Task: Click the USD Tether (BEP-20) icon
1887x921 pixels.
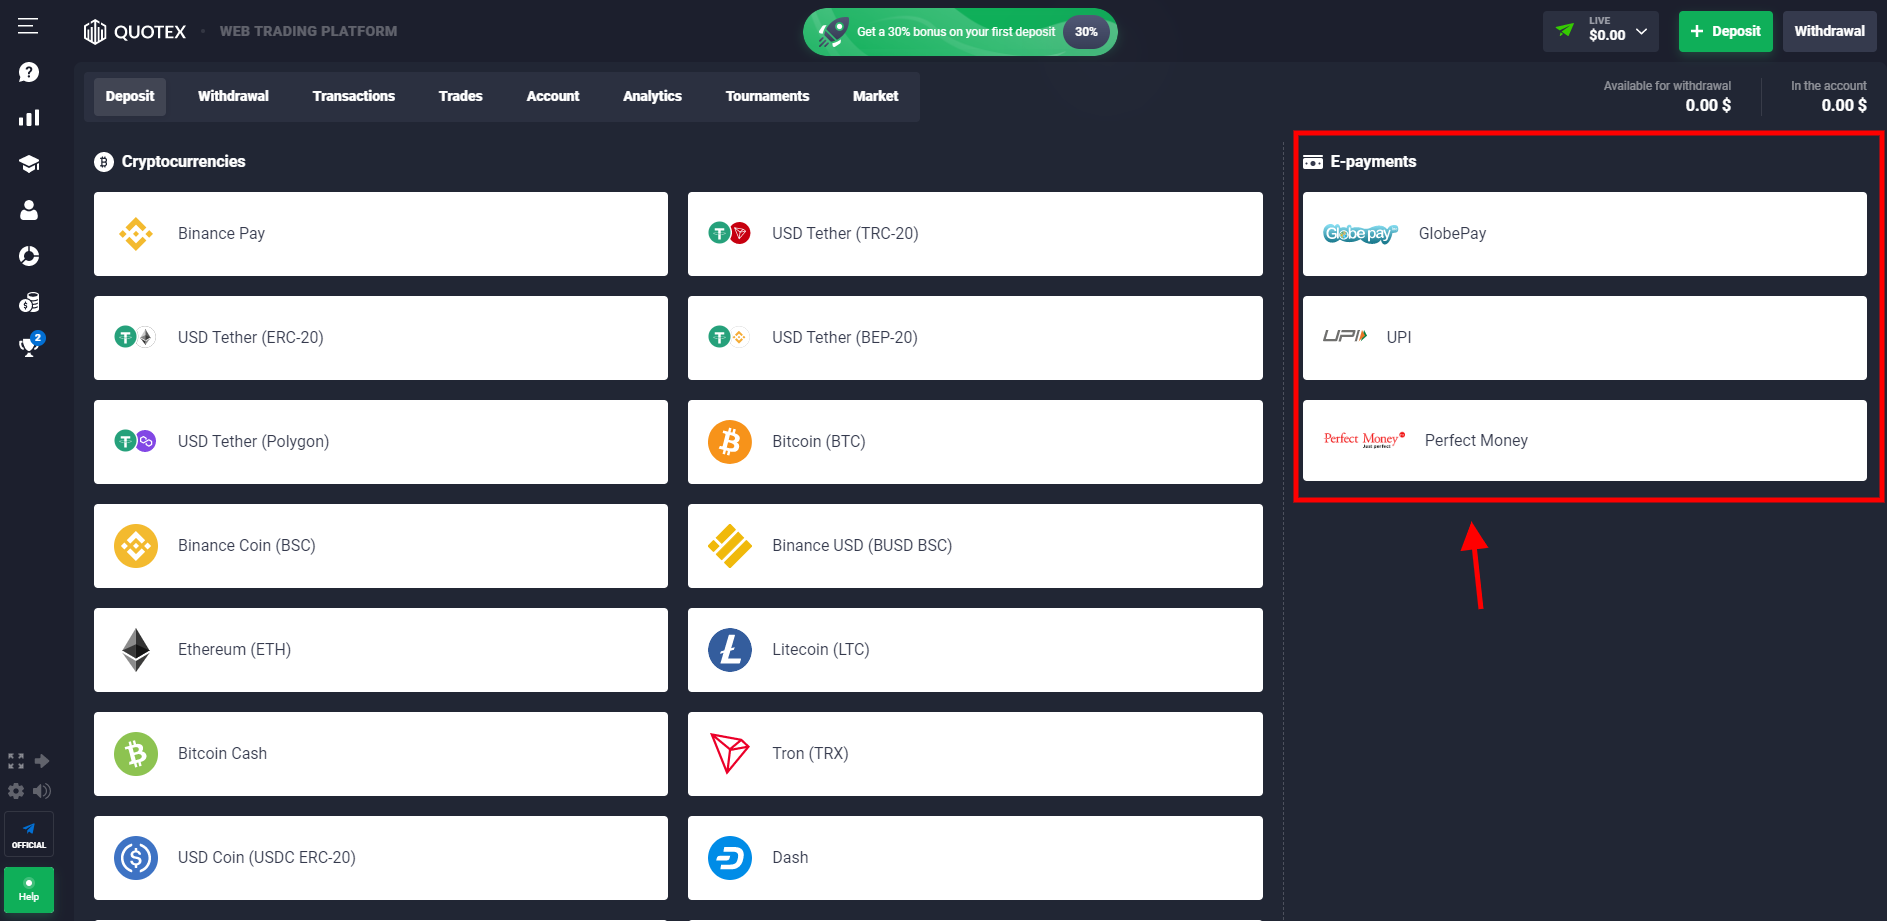Action: click(729, 337)
